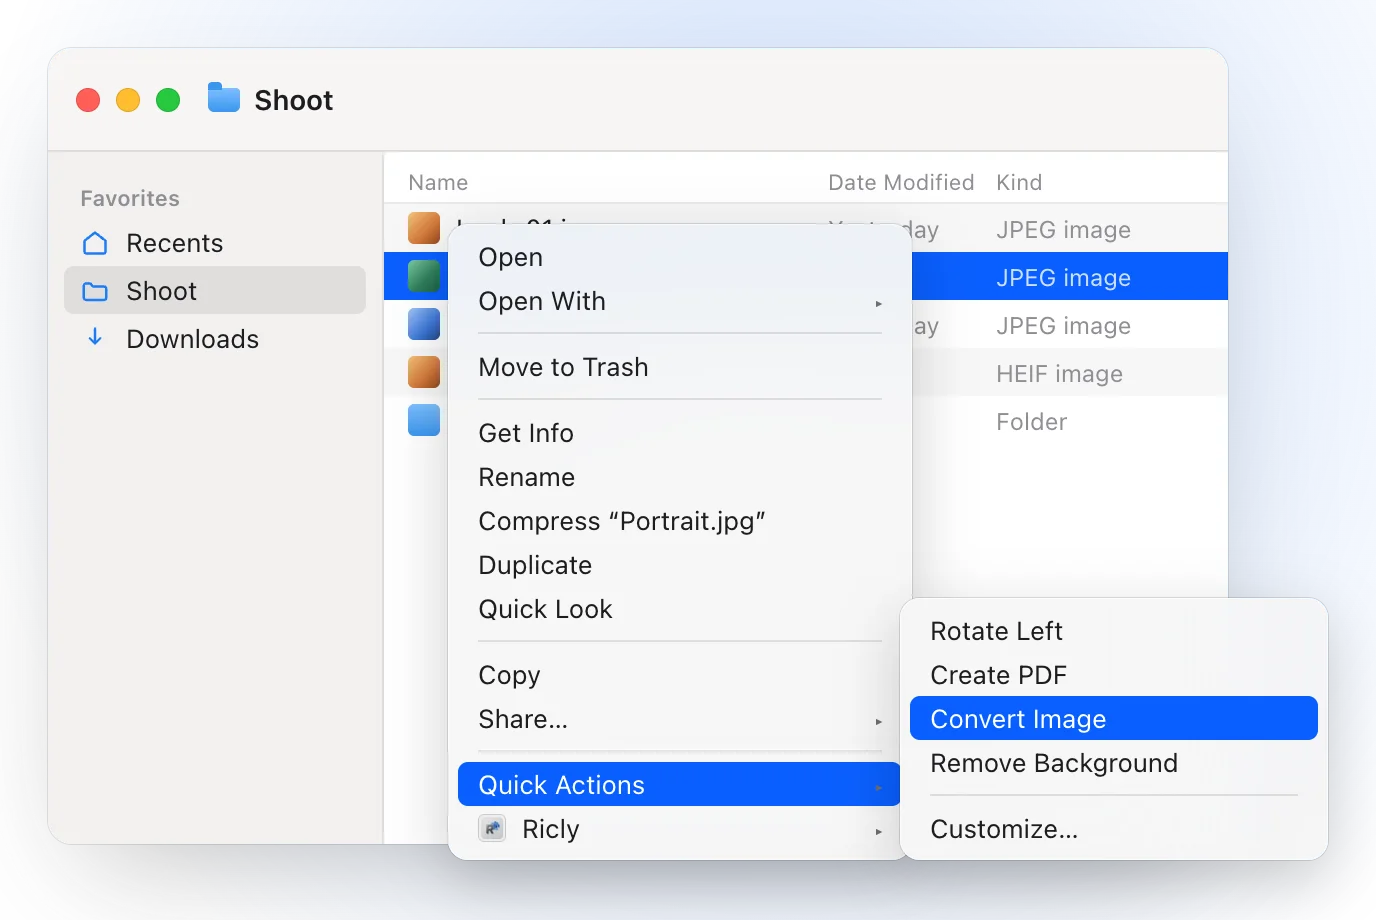
Task: Open Recents in the sidebar
Action: pyautogui.click(x=215, y=243)
